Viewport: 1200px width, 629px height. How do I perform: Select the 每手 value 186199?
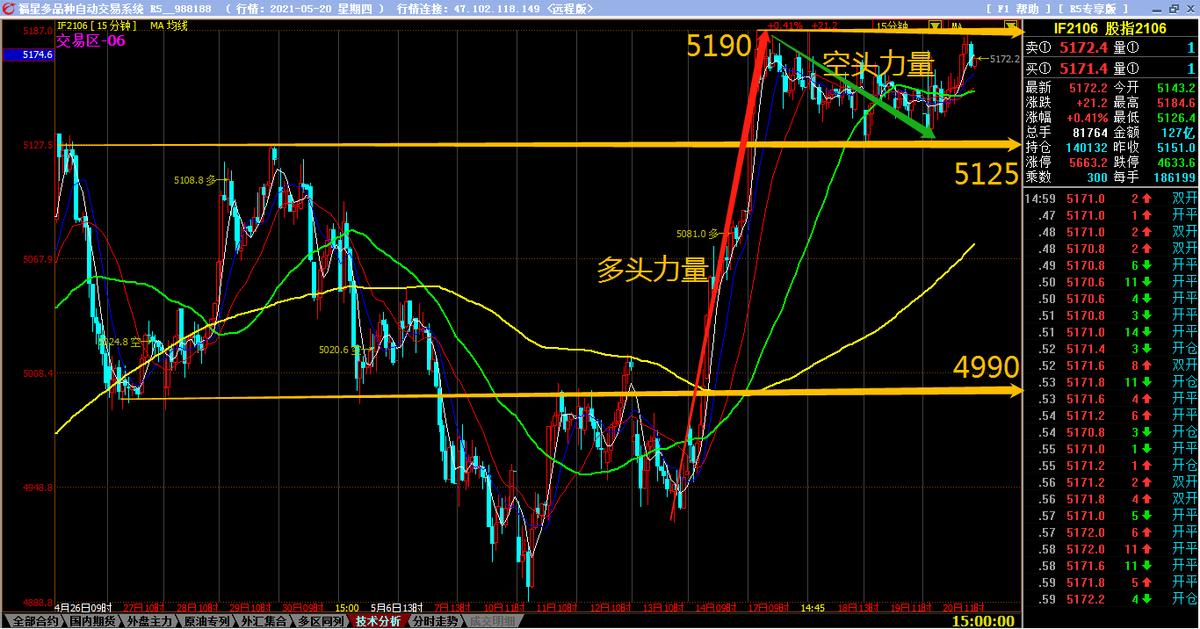[x=1174, y=177]
